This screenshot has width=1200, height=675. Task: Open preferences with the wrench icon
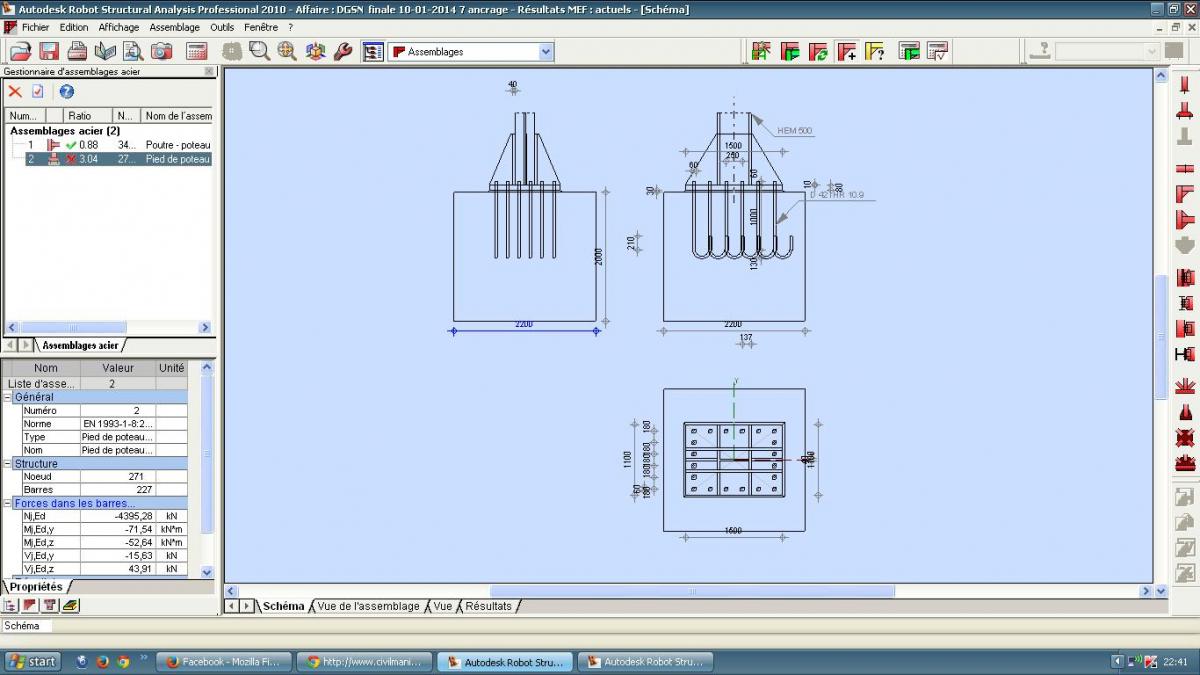(343, 51)
